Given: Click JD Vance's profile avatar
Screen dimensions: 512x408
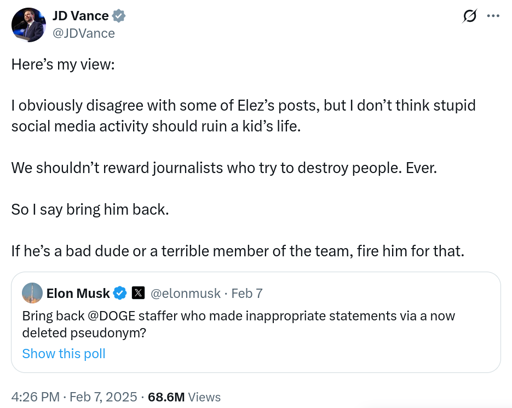Looking at the screenshot, I should [28, 25].
